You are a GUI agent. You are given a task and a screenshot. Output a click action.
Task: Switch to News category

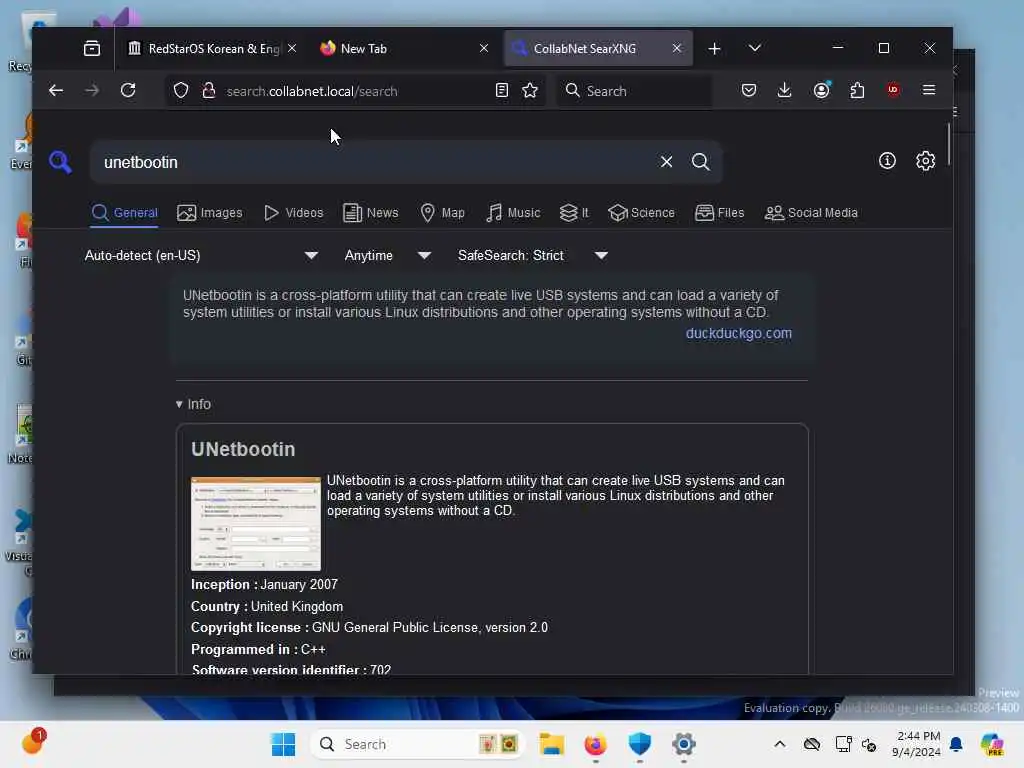point(370,213)
